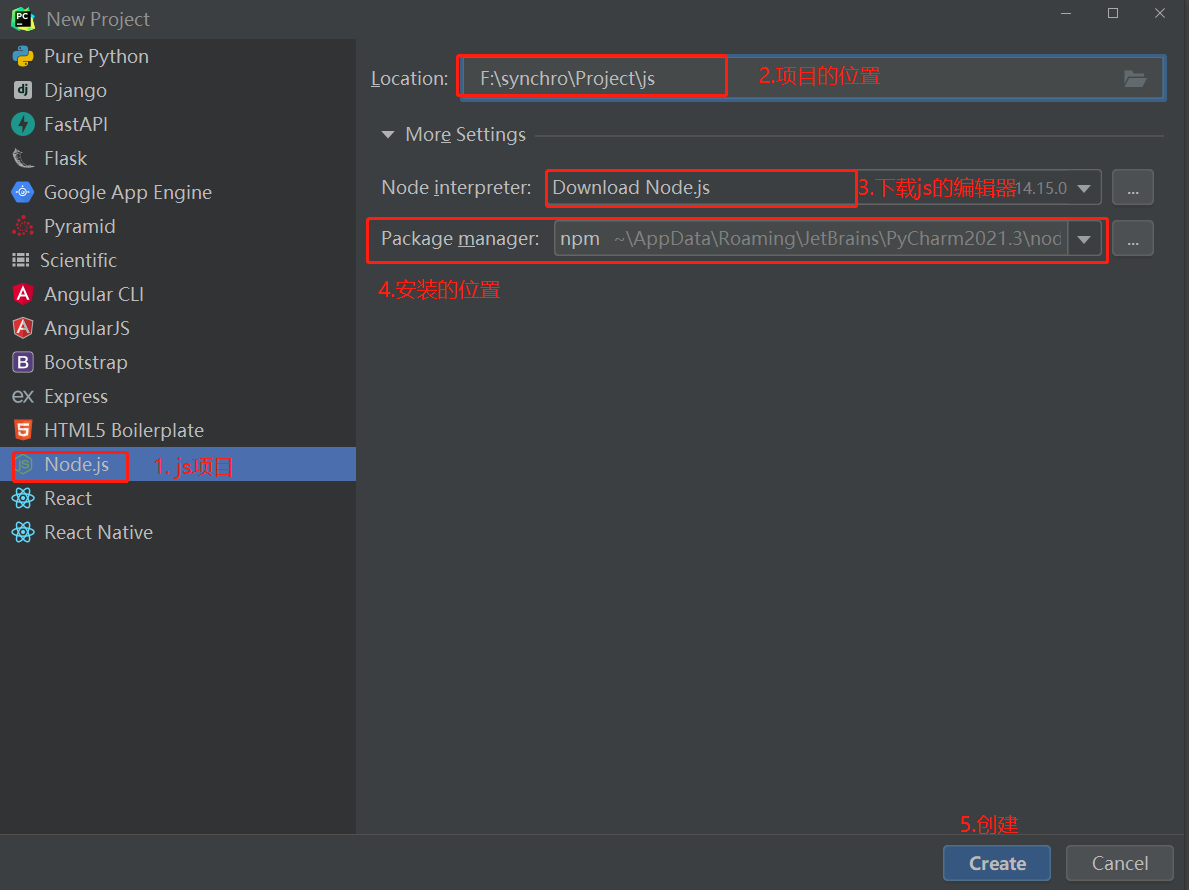The image size is (1189, 890).
Task: Choose FastAPI from the project list
Action: click(x=177, y=124)
